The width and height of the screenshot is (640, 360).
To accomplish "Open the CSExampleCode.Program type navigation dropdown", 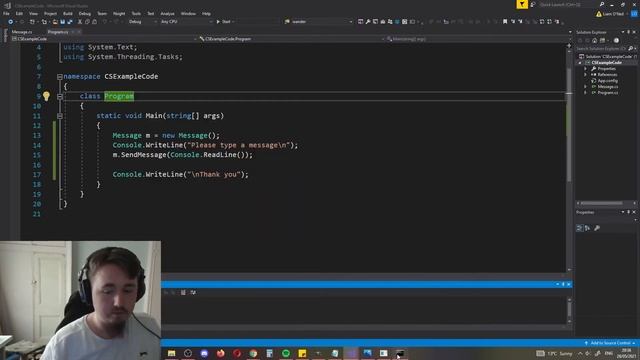I will (291, 39).
